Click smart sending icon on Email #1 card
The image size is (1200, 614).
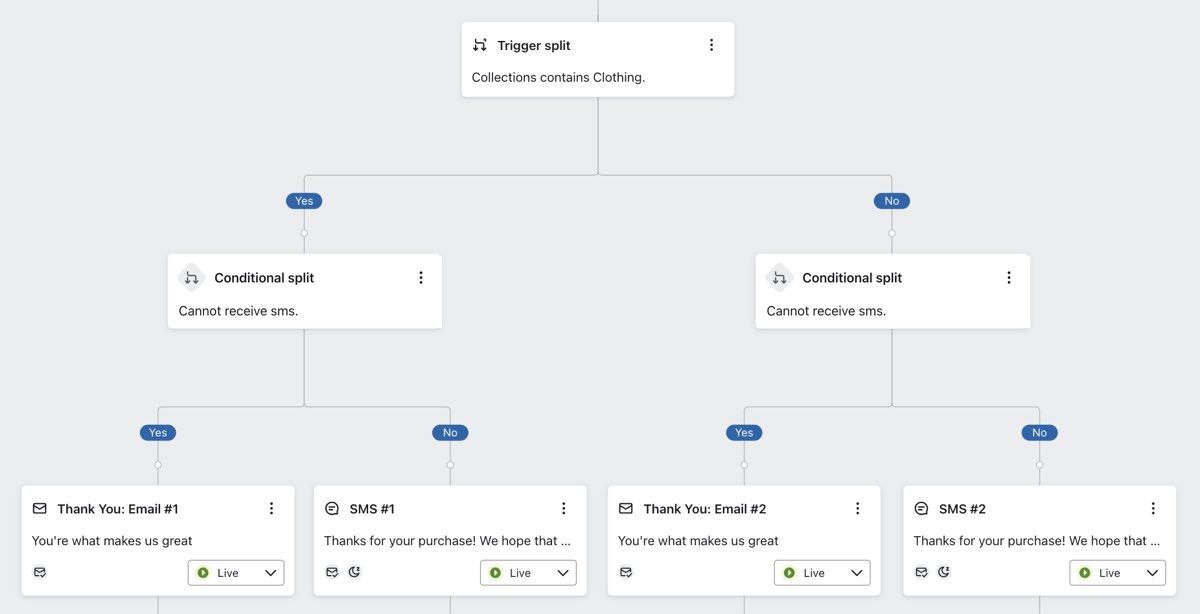(40, 572)
